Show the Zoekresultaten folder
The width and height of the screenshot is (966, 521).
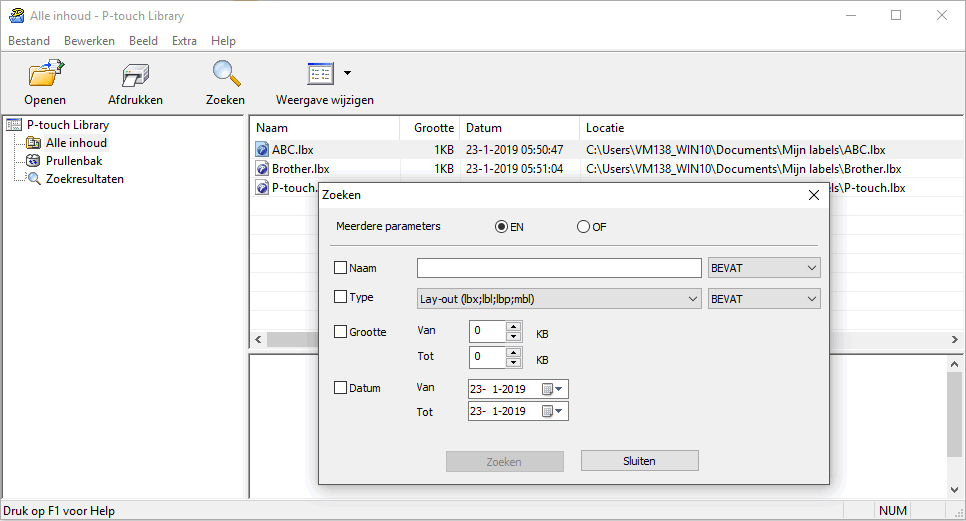pos(84,179)
